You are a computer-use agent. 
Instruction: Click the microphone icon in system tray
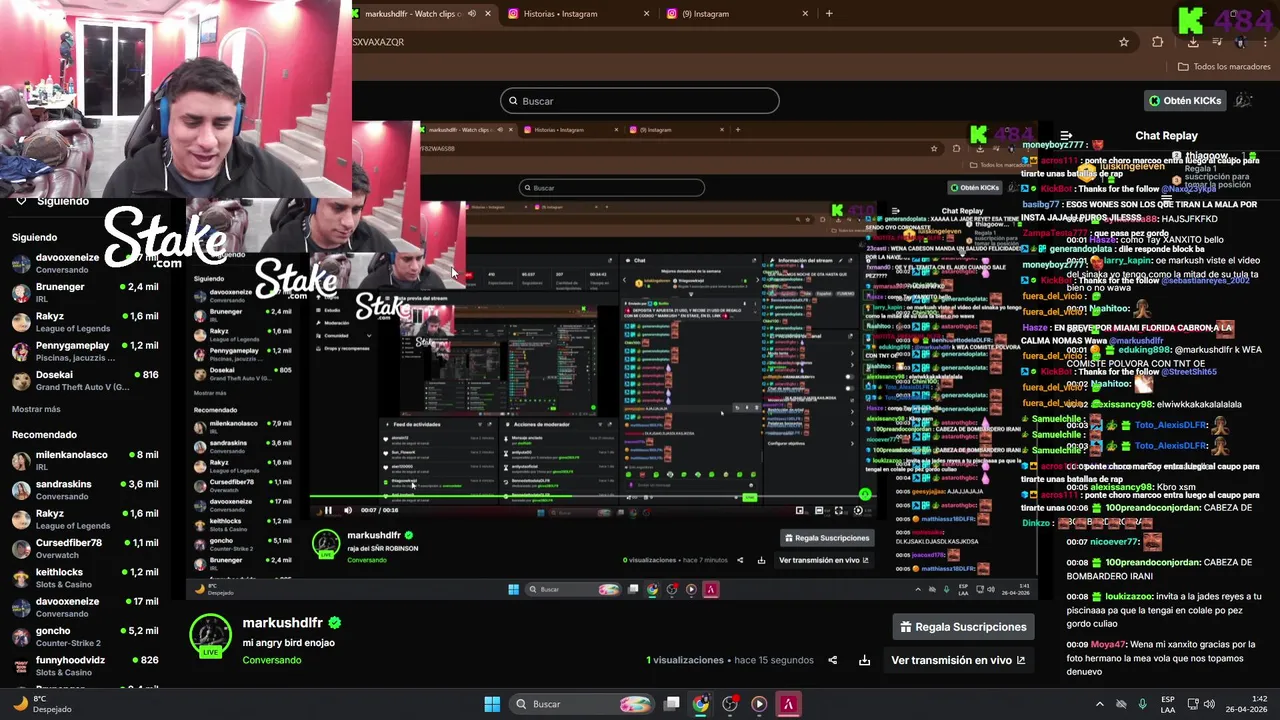tap(1143, 704)
